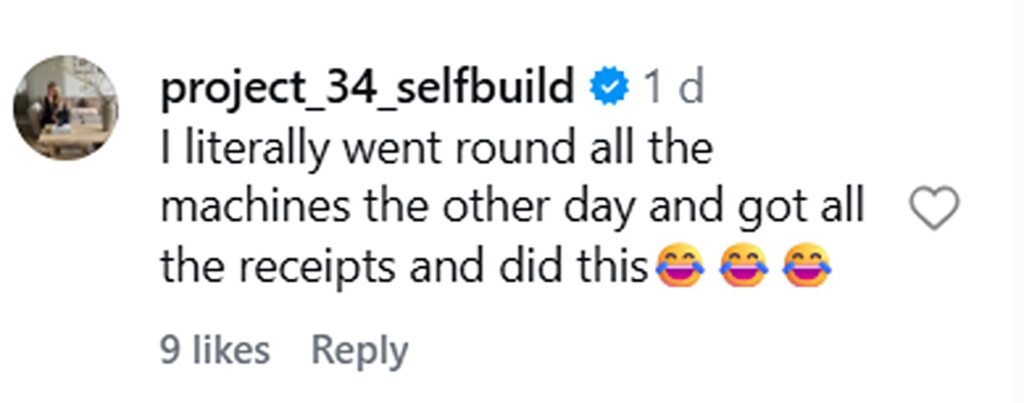1024x403 pixels.
Task: Click the last laughing emoji
Action: pyautogui.click(x=807, y=267)
